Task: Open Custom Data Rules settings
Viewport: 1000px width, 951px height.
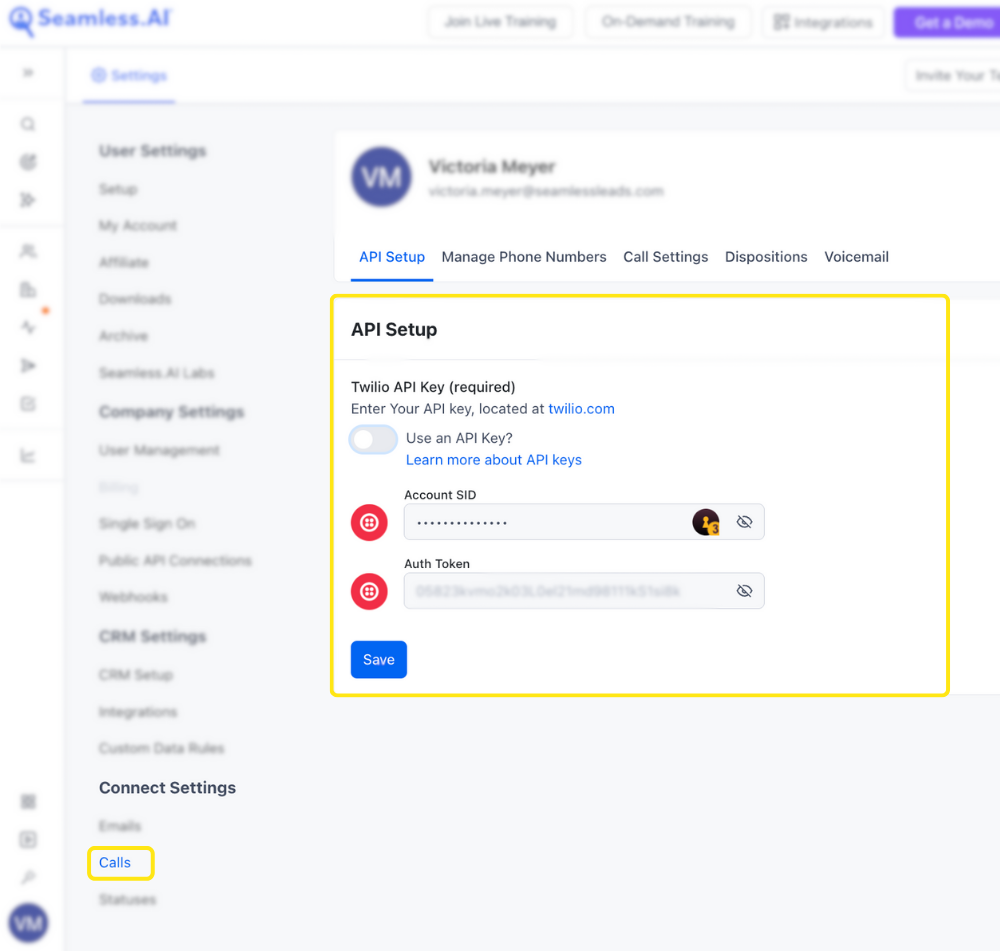Action: point(161,748)
